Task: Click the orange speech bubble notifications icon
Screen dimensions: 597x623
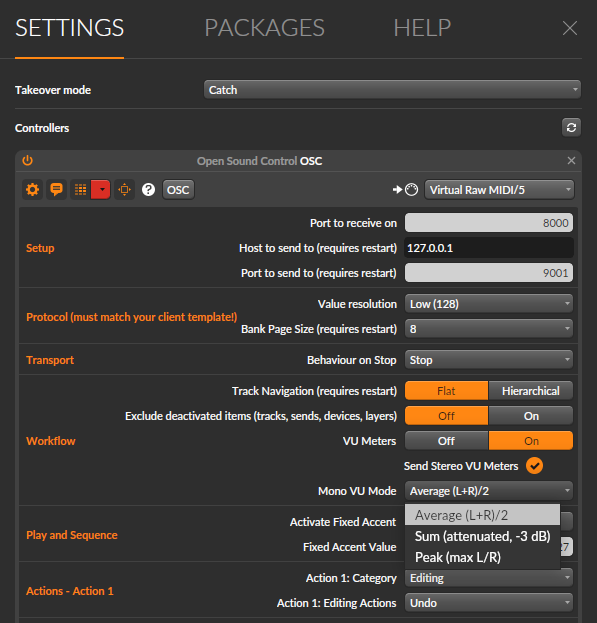Action: pyautogui.click(x=56, y=190)
